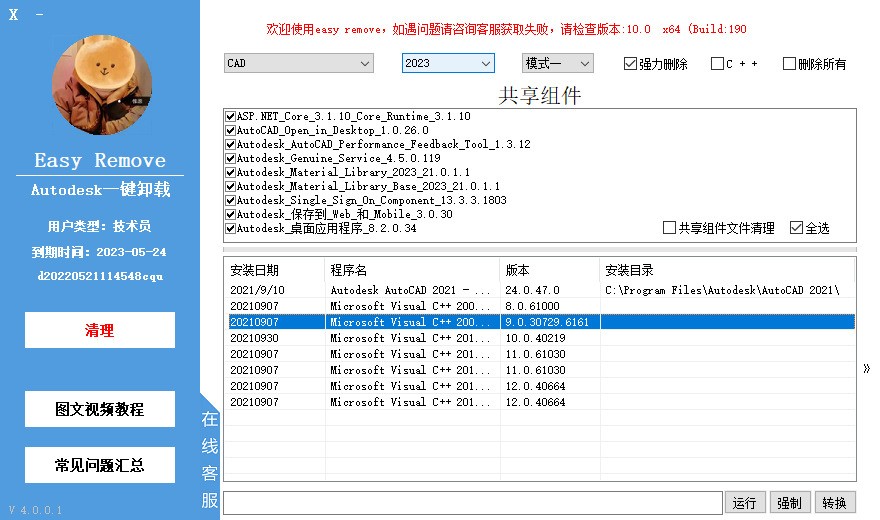Sort by 安装日期 column header
This screenshot has width=880, height=520.
tap(274, 270)
